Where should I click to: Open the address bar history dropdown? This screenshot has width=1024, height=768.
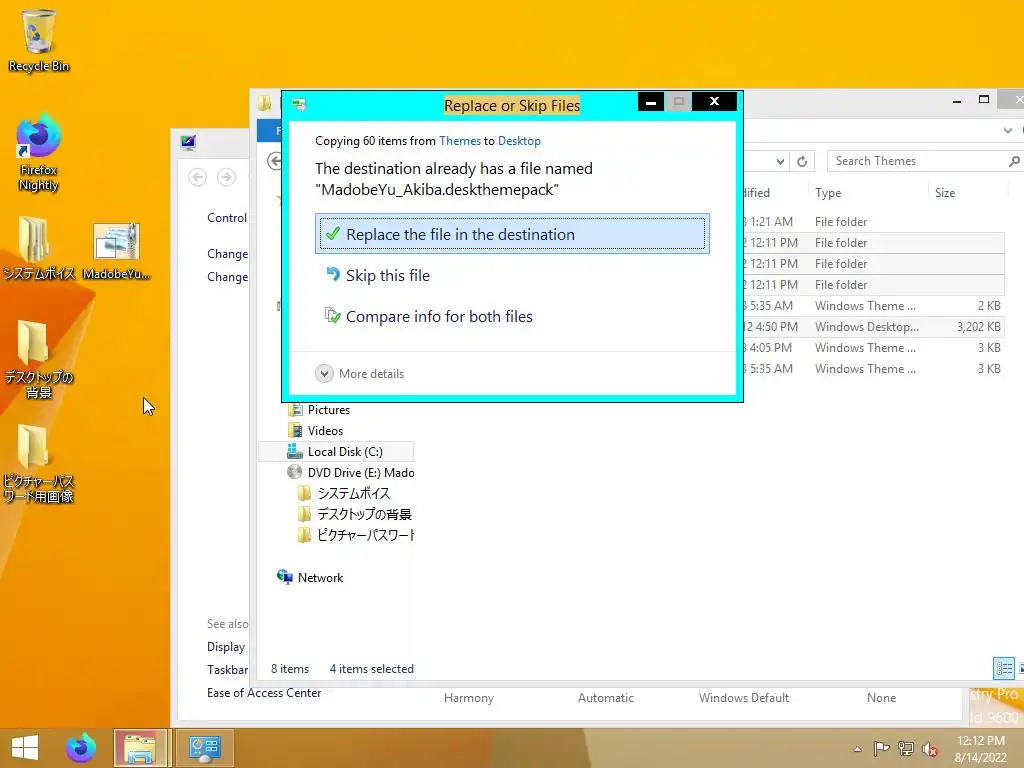[x=780, y=161]
